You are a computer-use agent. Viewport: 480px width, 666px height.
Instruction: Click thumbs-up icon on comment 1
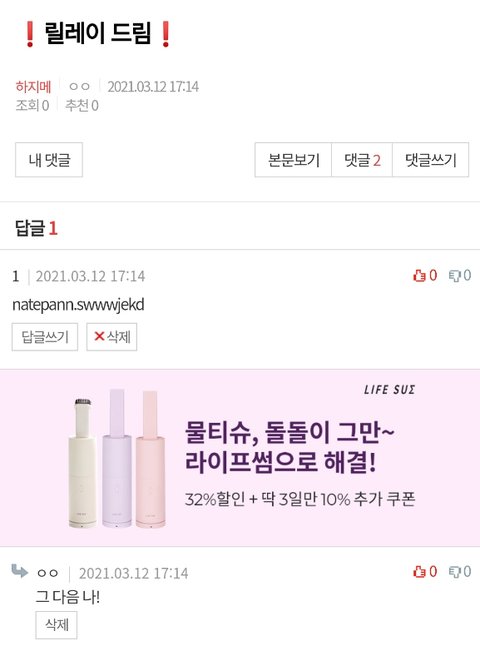pos(419,276)
